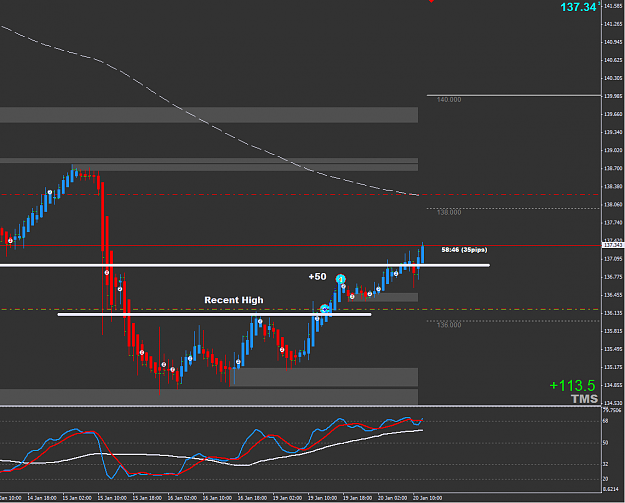Click 140.625 on the price scale
This screenshot has width=625, height=503.
click(x=613, y=60)
